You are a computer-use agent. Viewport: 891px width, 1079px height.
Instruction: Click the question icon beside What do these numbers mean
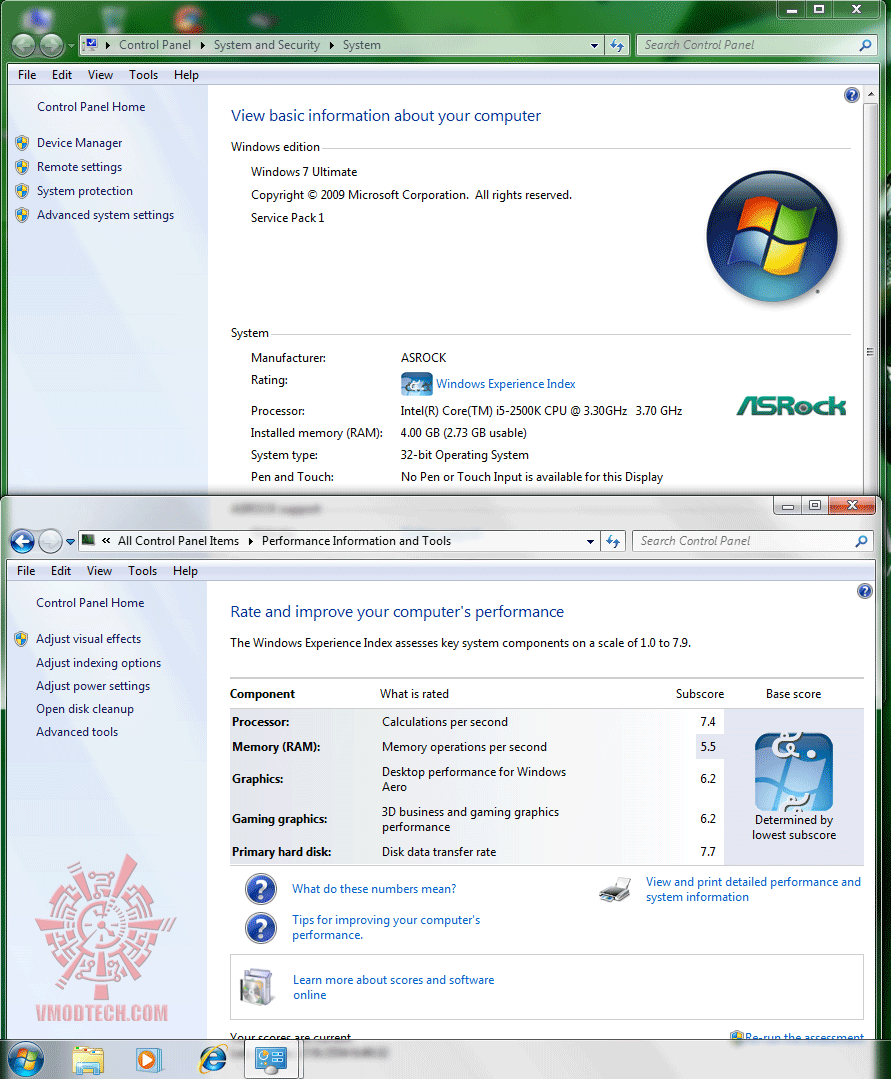coord(261,889)
